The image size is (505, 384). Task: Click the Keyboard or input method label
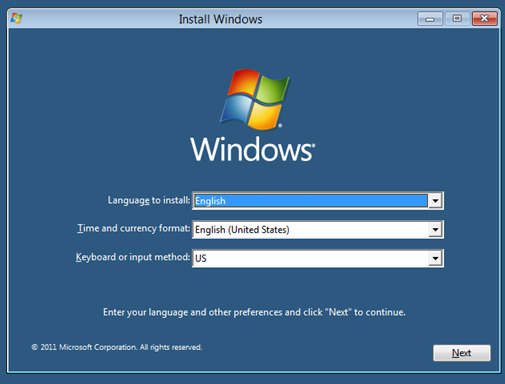point(133,257)
